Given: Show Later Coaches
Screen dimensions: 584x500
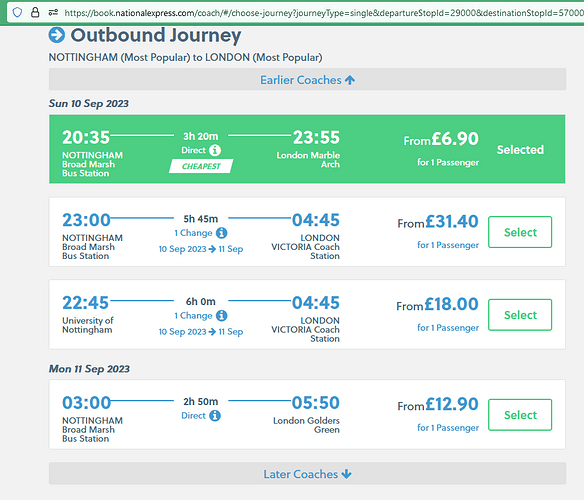Looking at the screenshot, I should pos(307,474).
